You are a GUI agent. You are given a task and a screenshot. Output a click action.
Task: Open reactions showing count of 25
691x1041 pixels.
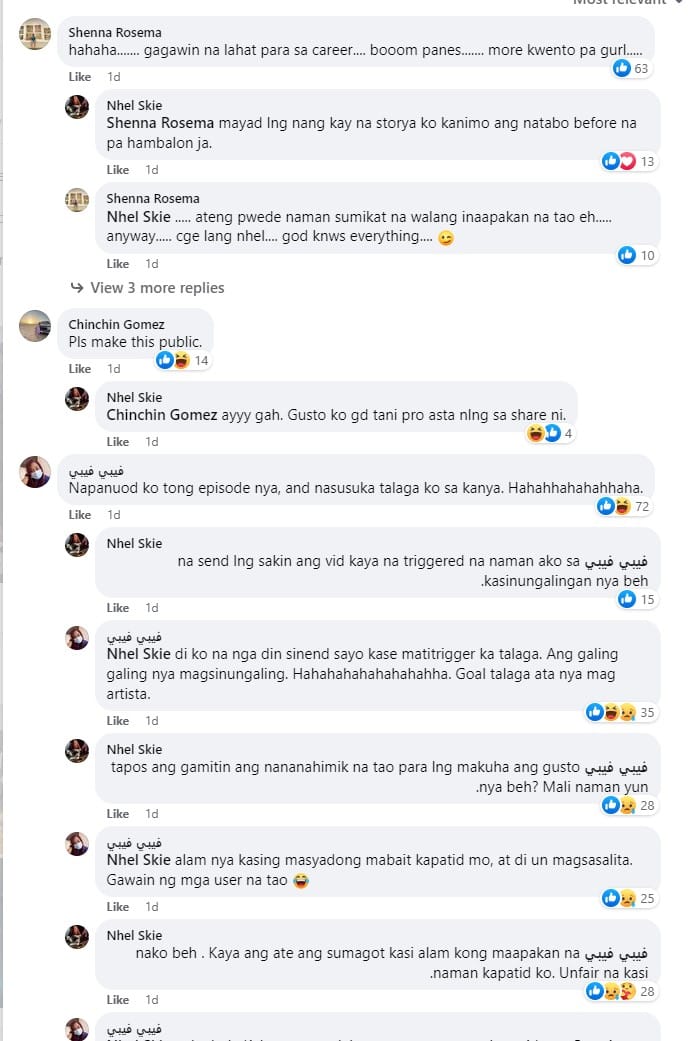coord(630,898)
